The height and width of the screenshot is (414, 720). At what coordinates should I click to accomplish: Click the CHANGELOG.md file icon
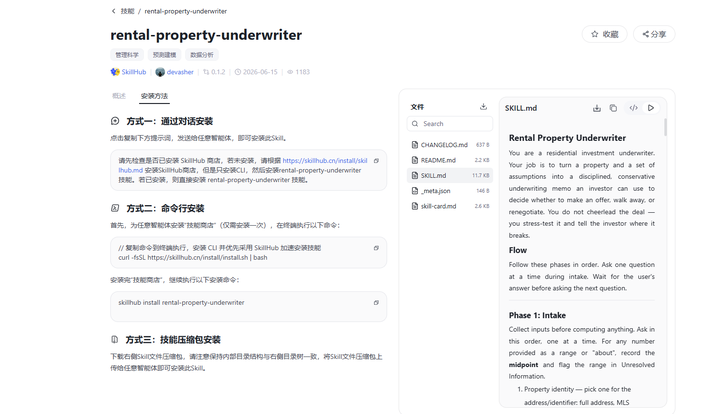point(415,145)
